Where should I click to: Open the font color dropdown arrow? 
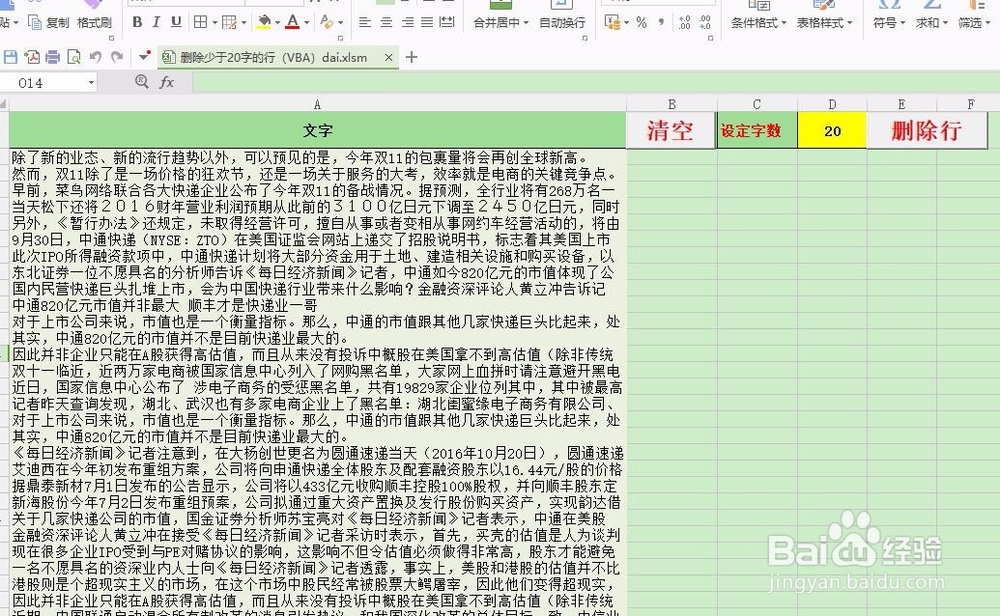[307, 23]
